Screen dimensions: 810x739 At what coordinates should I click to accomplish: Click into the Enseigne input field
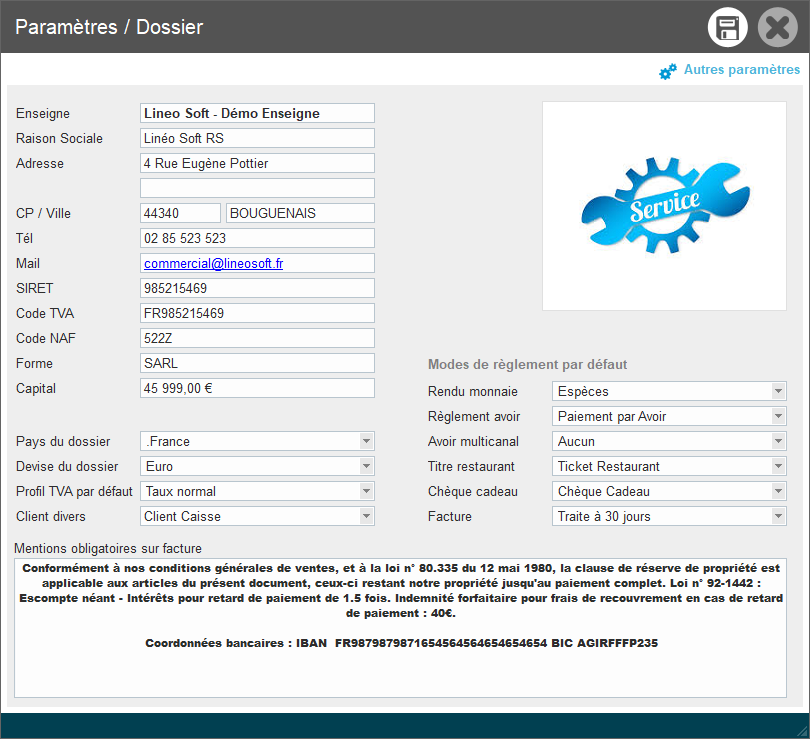pyautogui.click(x=257, y=113)
